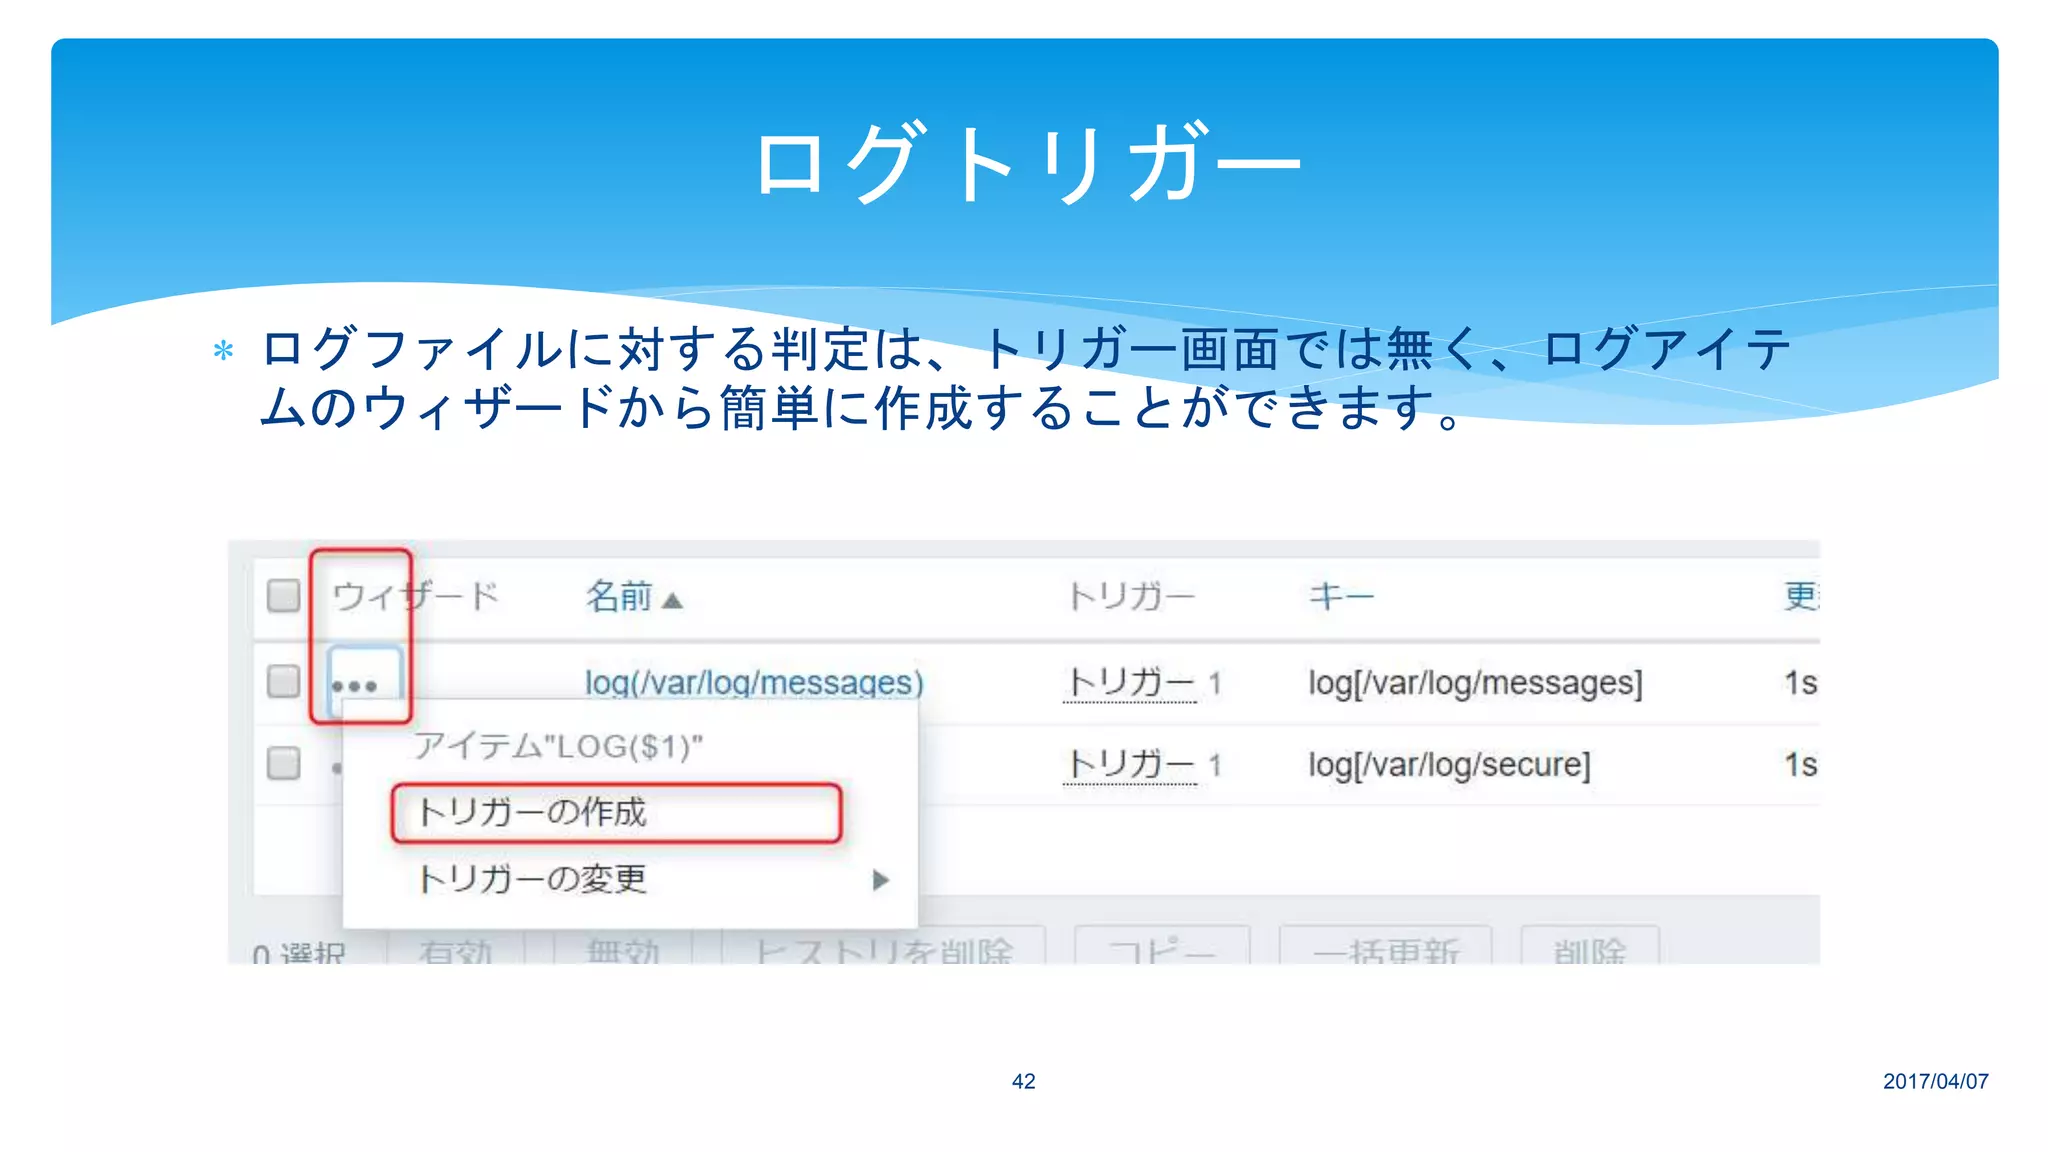Image resolution: width=2048 pixels, height=1152 pixels.
Task: Click the 1s interval in secure row
Action: (x=1800, y=765)
